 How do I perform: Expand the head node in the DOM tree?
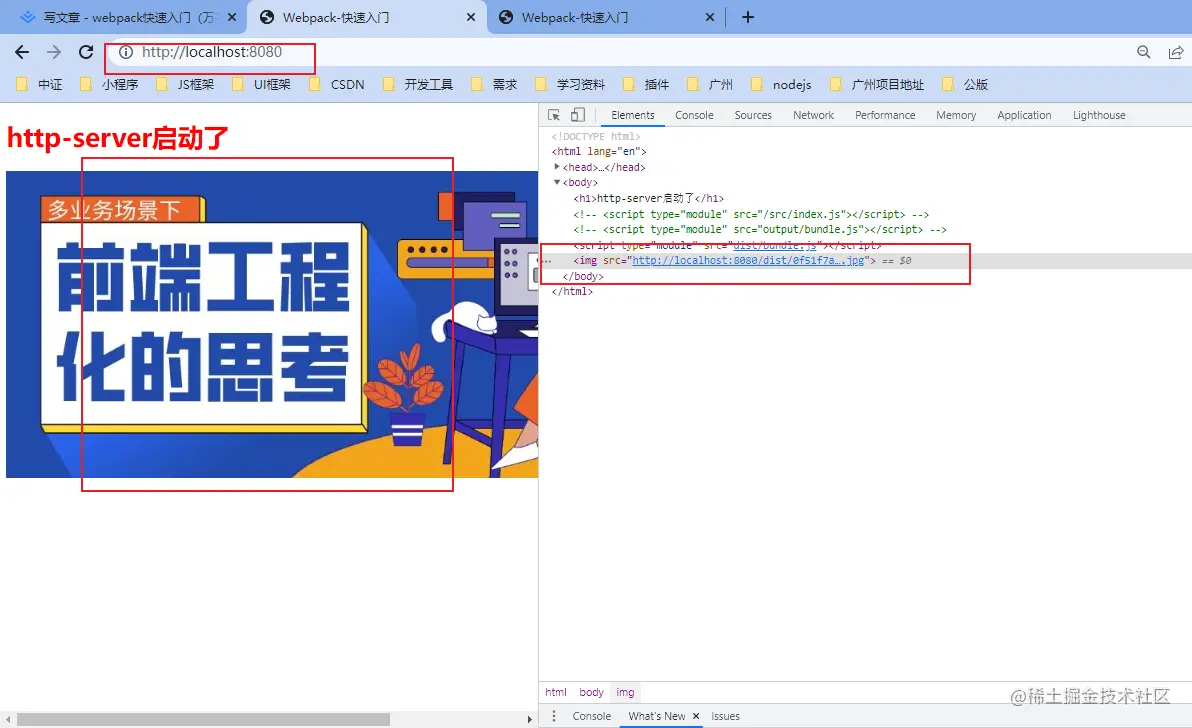tap(557, 166)
